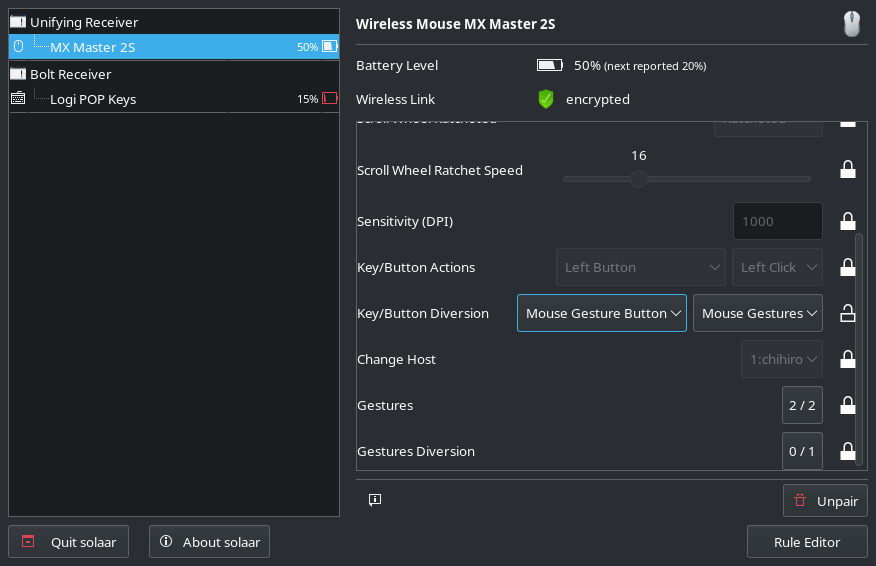
Task: Click the Unifying Receiver icon
Action: click(x=18, y=22)
